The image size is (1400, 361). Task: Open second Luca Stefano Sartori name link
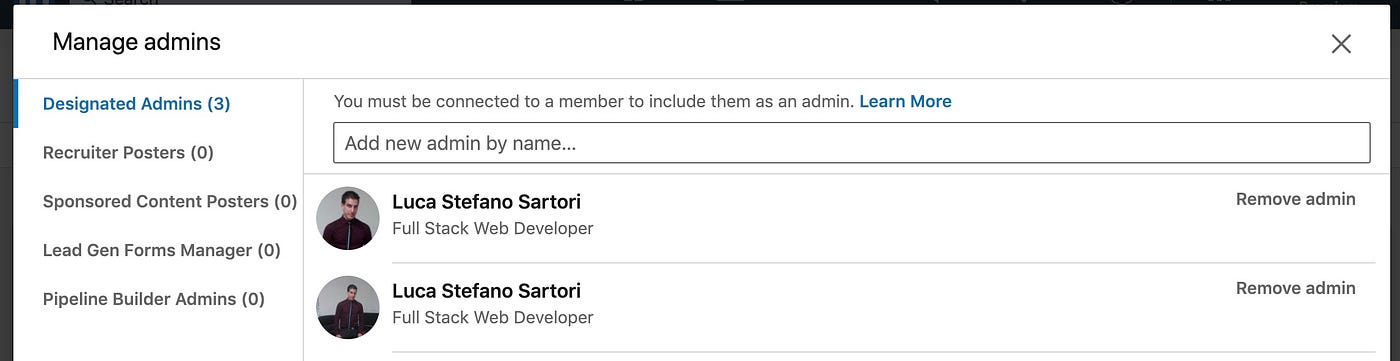coord(486,291)
